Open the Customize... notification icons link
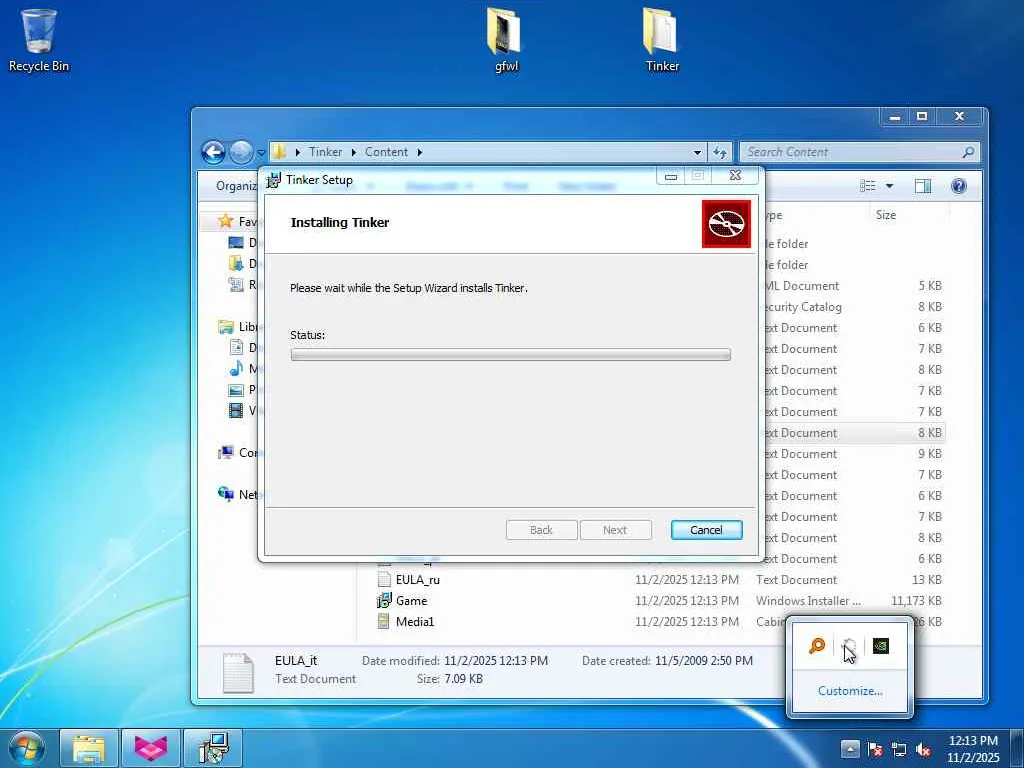 coord(850,691)
